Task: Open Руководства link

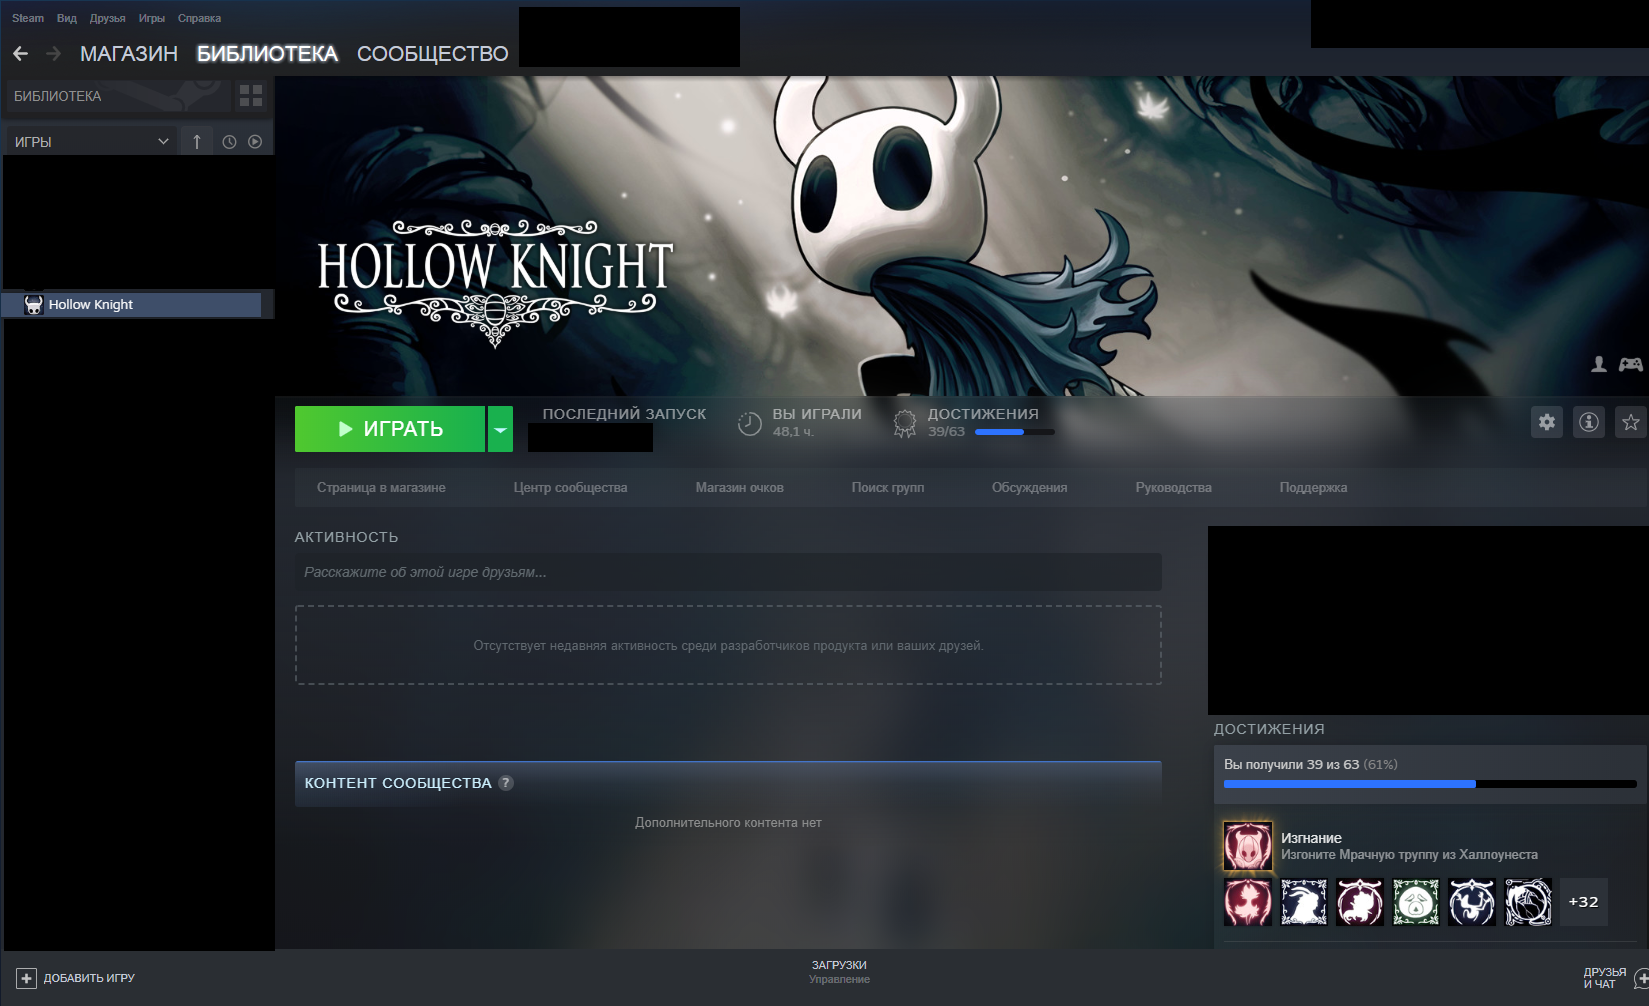Action: 1173,488
